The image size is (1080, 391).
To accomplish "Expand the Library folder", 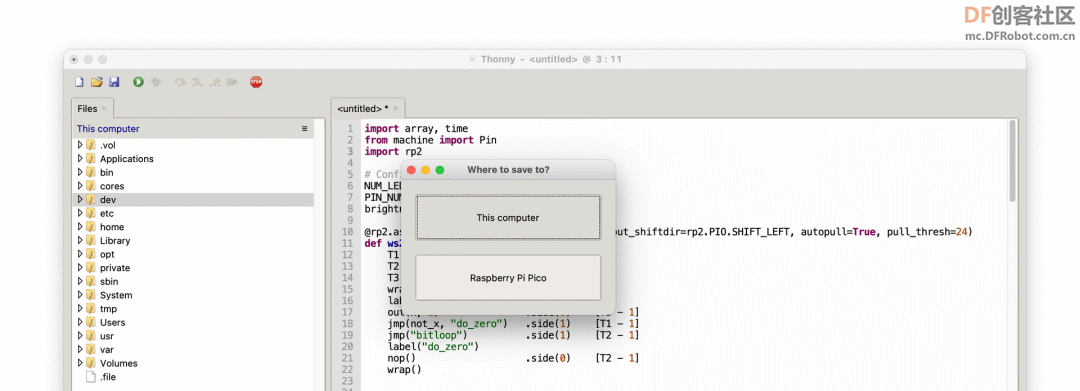I will (80, 240).
